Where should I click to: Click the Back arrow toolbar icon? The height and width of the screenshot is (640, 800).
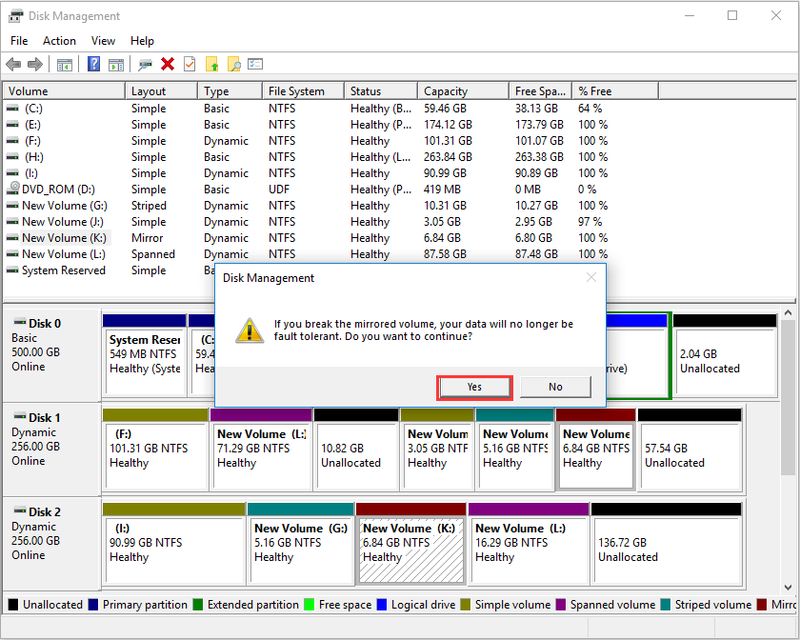pos(14,64)
